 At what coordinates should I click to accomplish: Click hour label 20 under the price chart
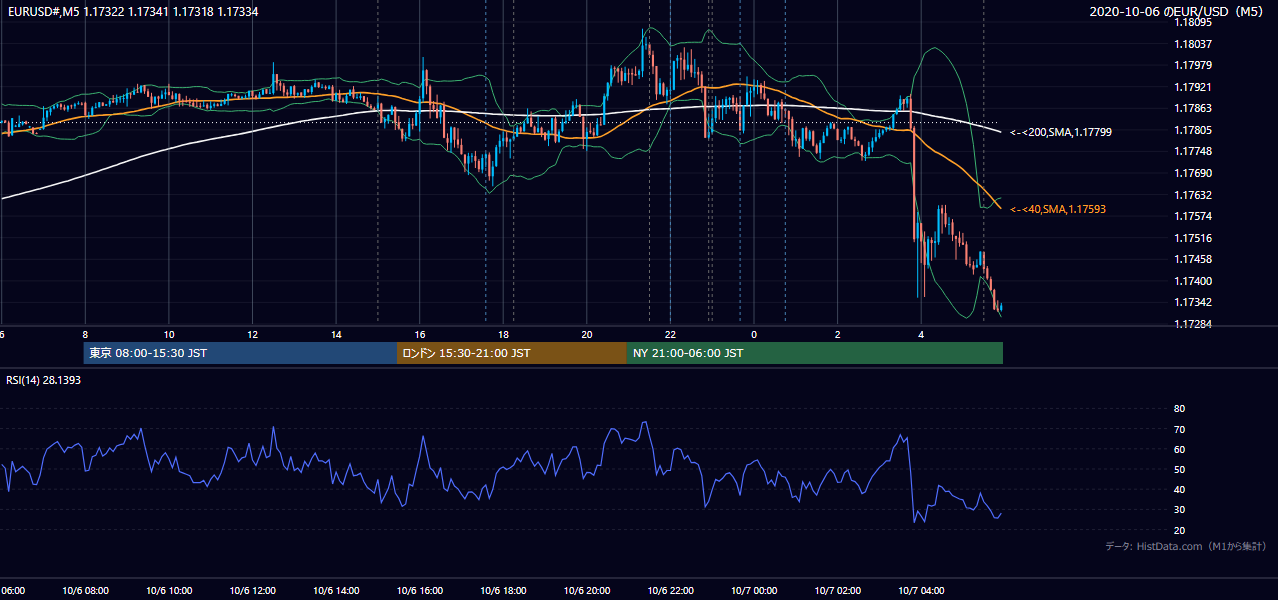(587, 334)
